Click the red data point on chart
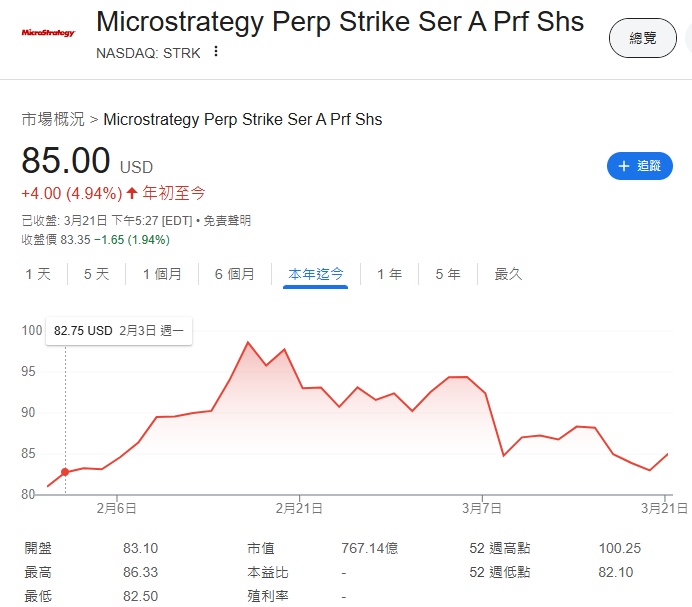The width and height of the screenshot is (692, 607). tap(65, 472)
